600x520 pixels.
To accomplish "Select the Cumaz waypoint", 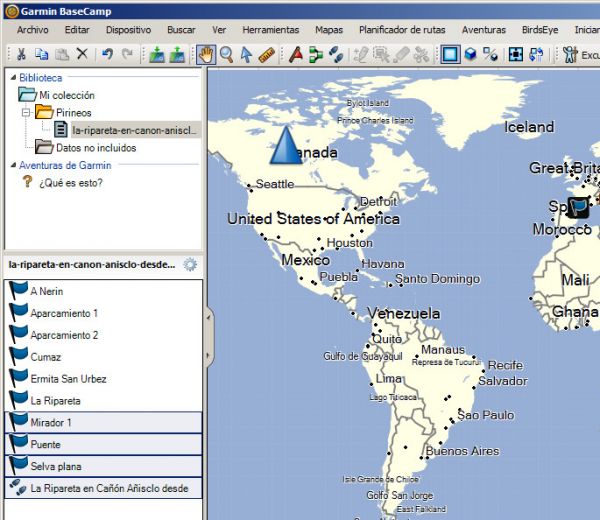I will pos(103,357).
